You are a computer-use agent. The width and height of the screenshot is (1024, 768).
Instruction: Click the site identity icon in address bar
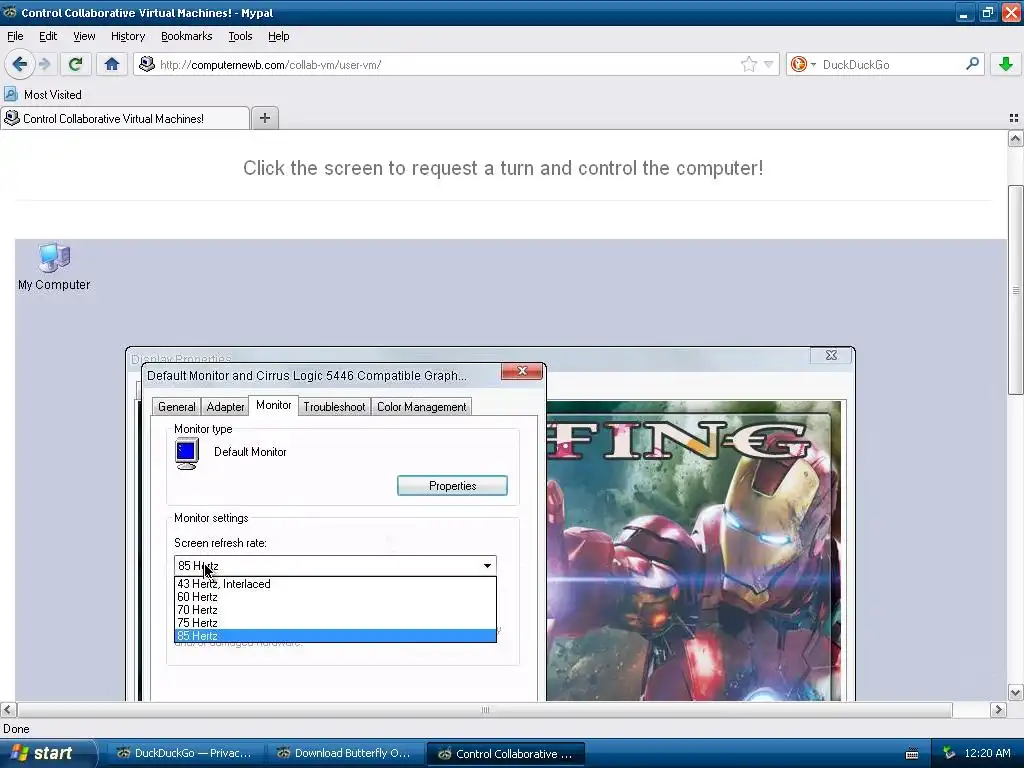tap(147, 64)
